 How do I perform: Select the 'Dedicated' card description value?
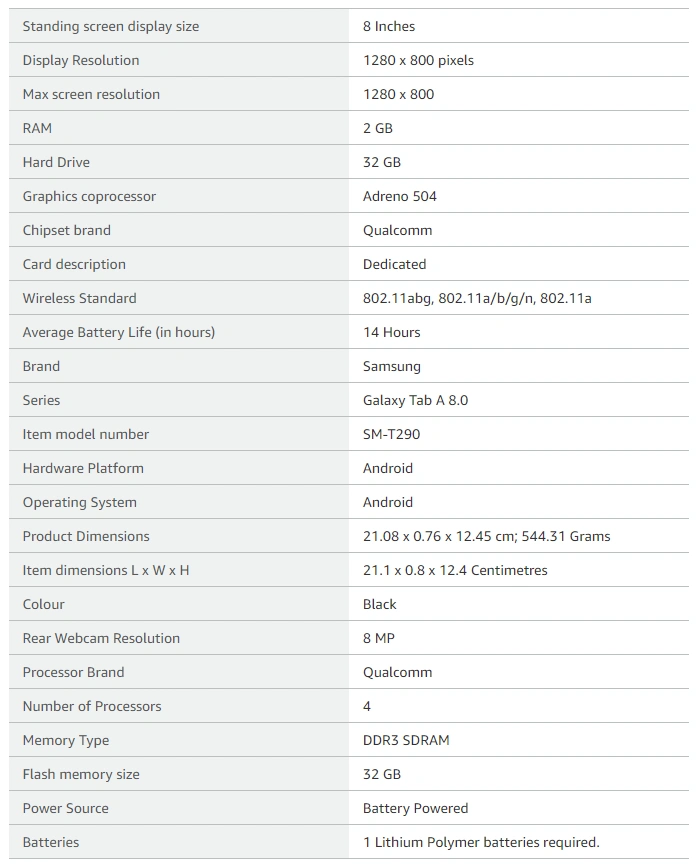[x=394, y=264]
